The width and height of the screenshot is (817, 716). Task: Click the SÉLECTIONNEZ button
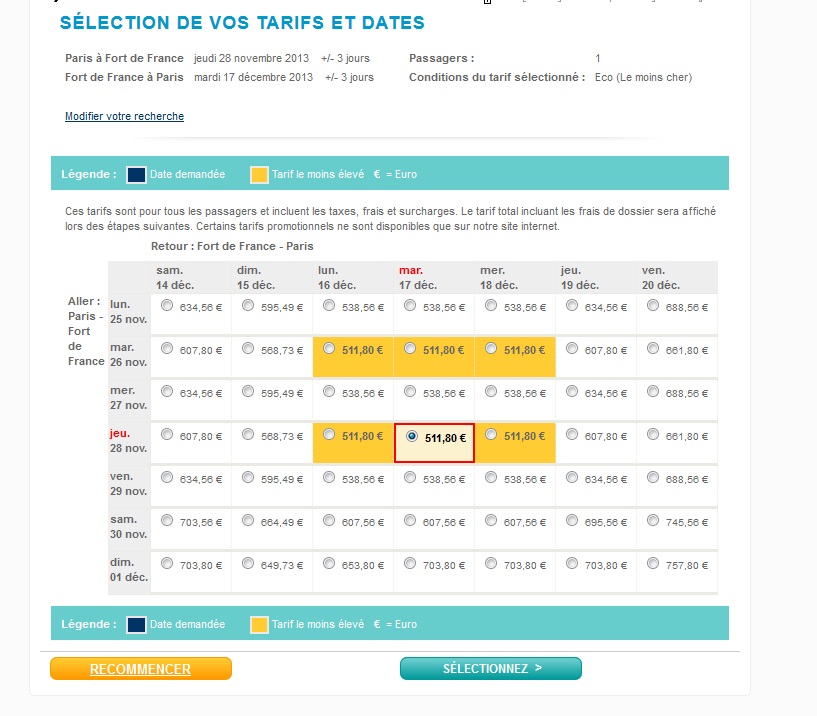(491, 669)
